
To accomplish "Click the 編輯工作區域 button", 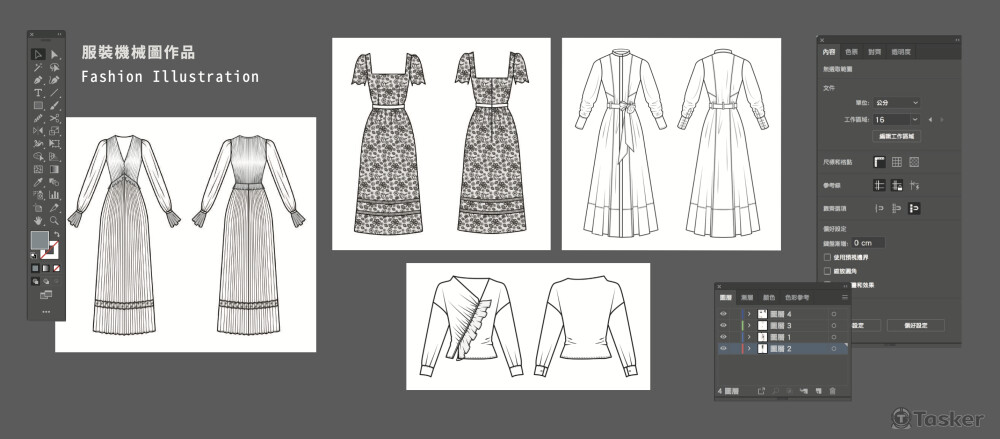I will point(897,135).
